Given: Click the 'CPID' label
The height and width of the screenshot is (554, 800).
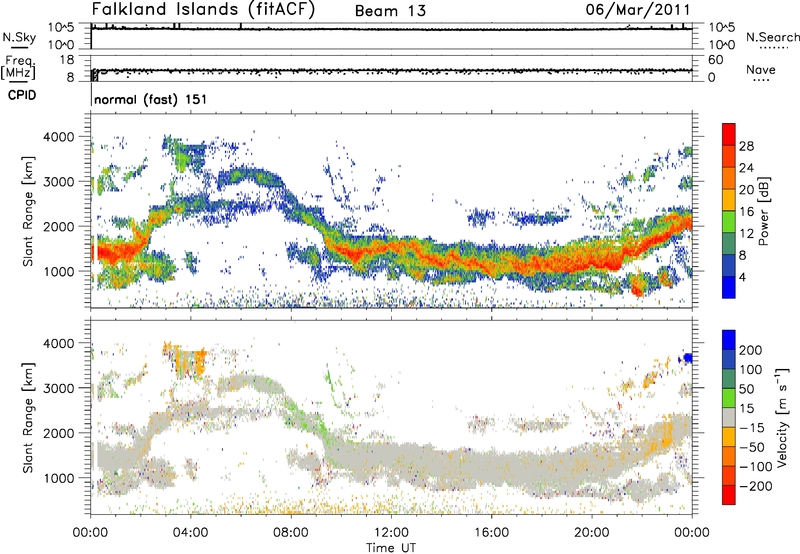Looking at the screenshot, I should 22,95.
